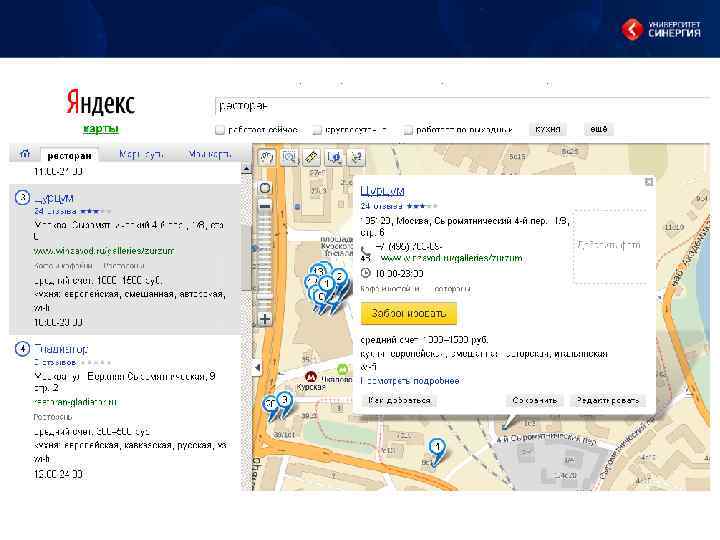
Task: Click map marker 2 in cluster
Action: 339,277
